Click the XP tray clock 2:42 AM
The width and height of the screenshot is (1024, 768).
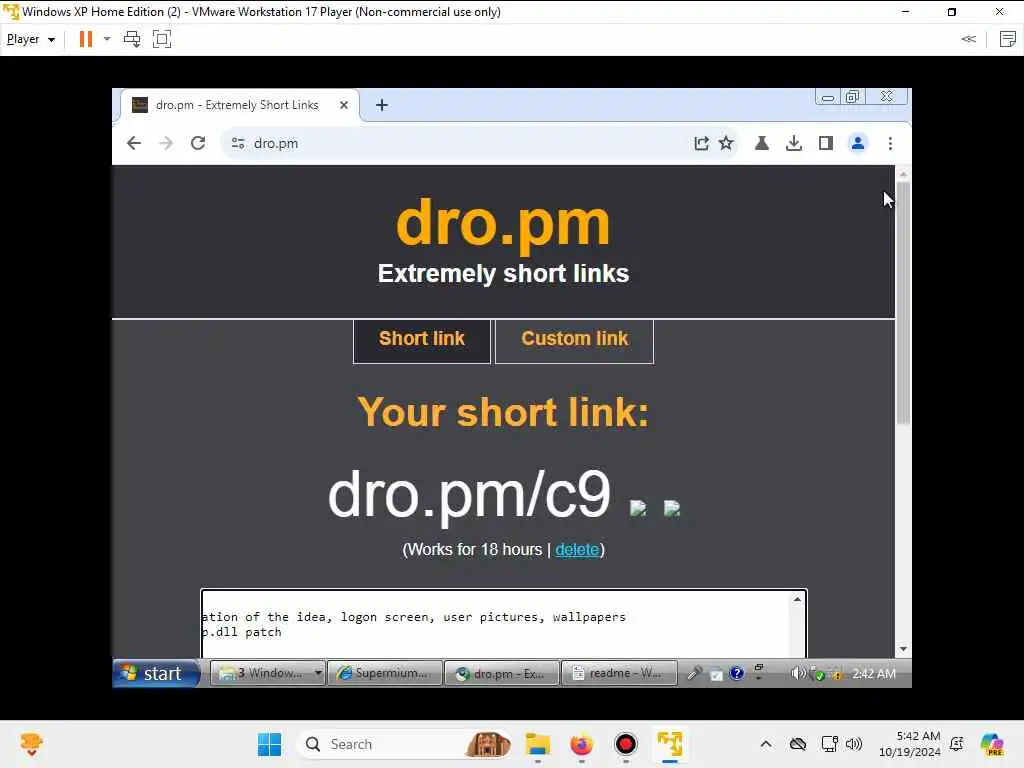(874, 674)
